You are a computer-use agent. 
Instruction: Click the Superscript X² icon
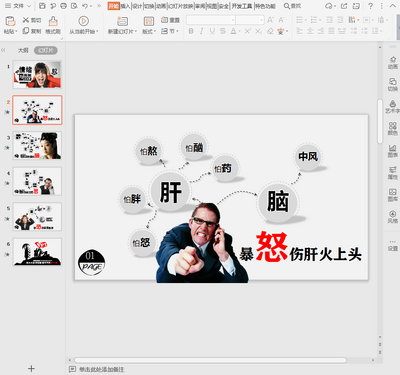248,31
